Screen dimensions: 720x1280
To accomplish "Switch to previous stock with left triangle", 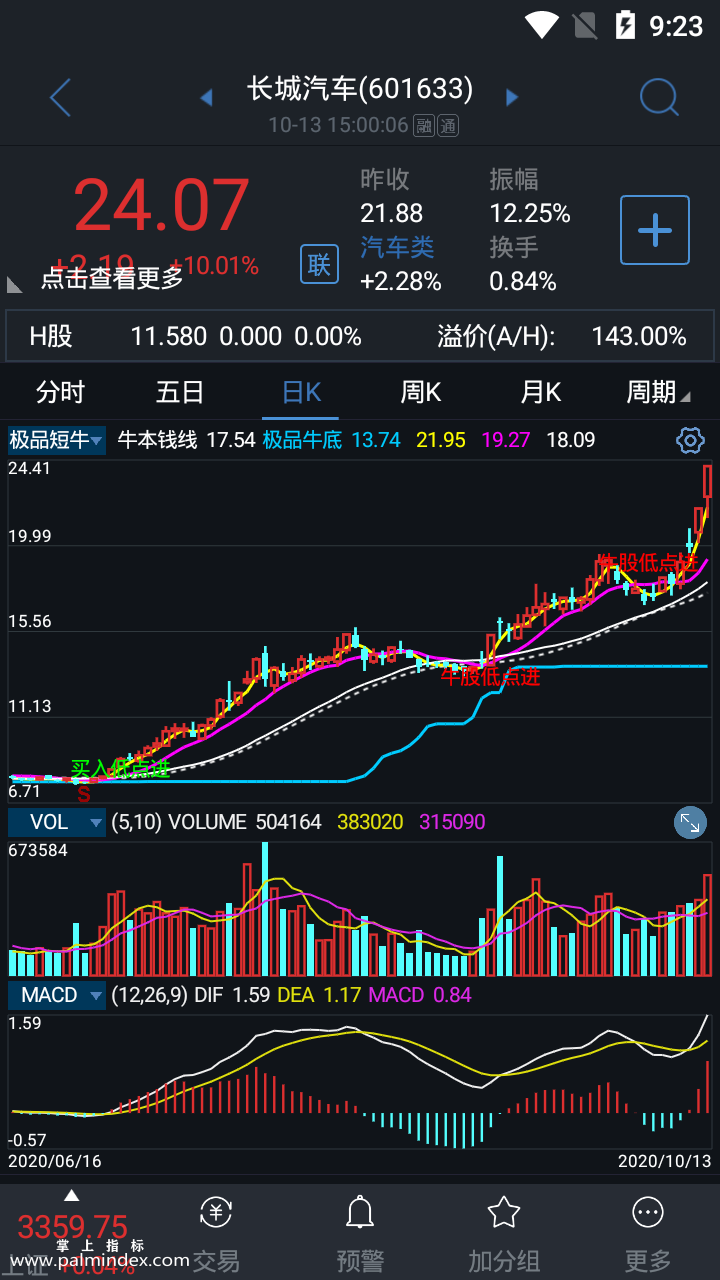I will [207, 97].
